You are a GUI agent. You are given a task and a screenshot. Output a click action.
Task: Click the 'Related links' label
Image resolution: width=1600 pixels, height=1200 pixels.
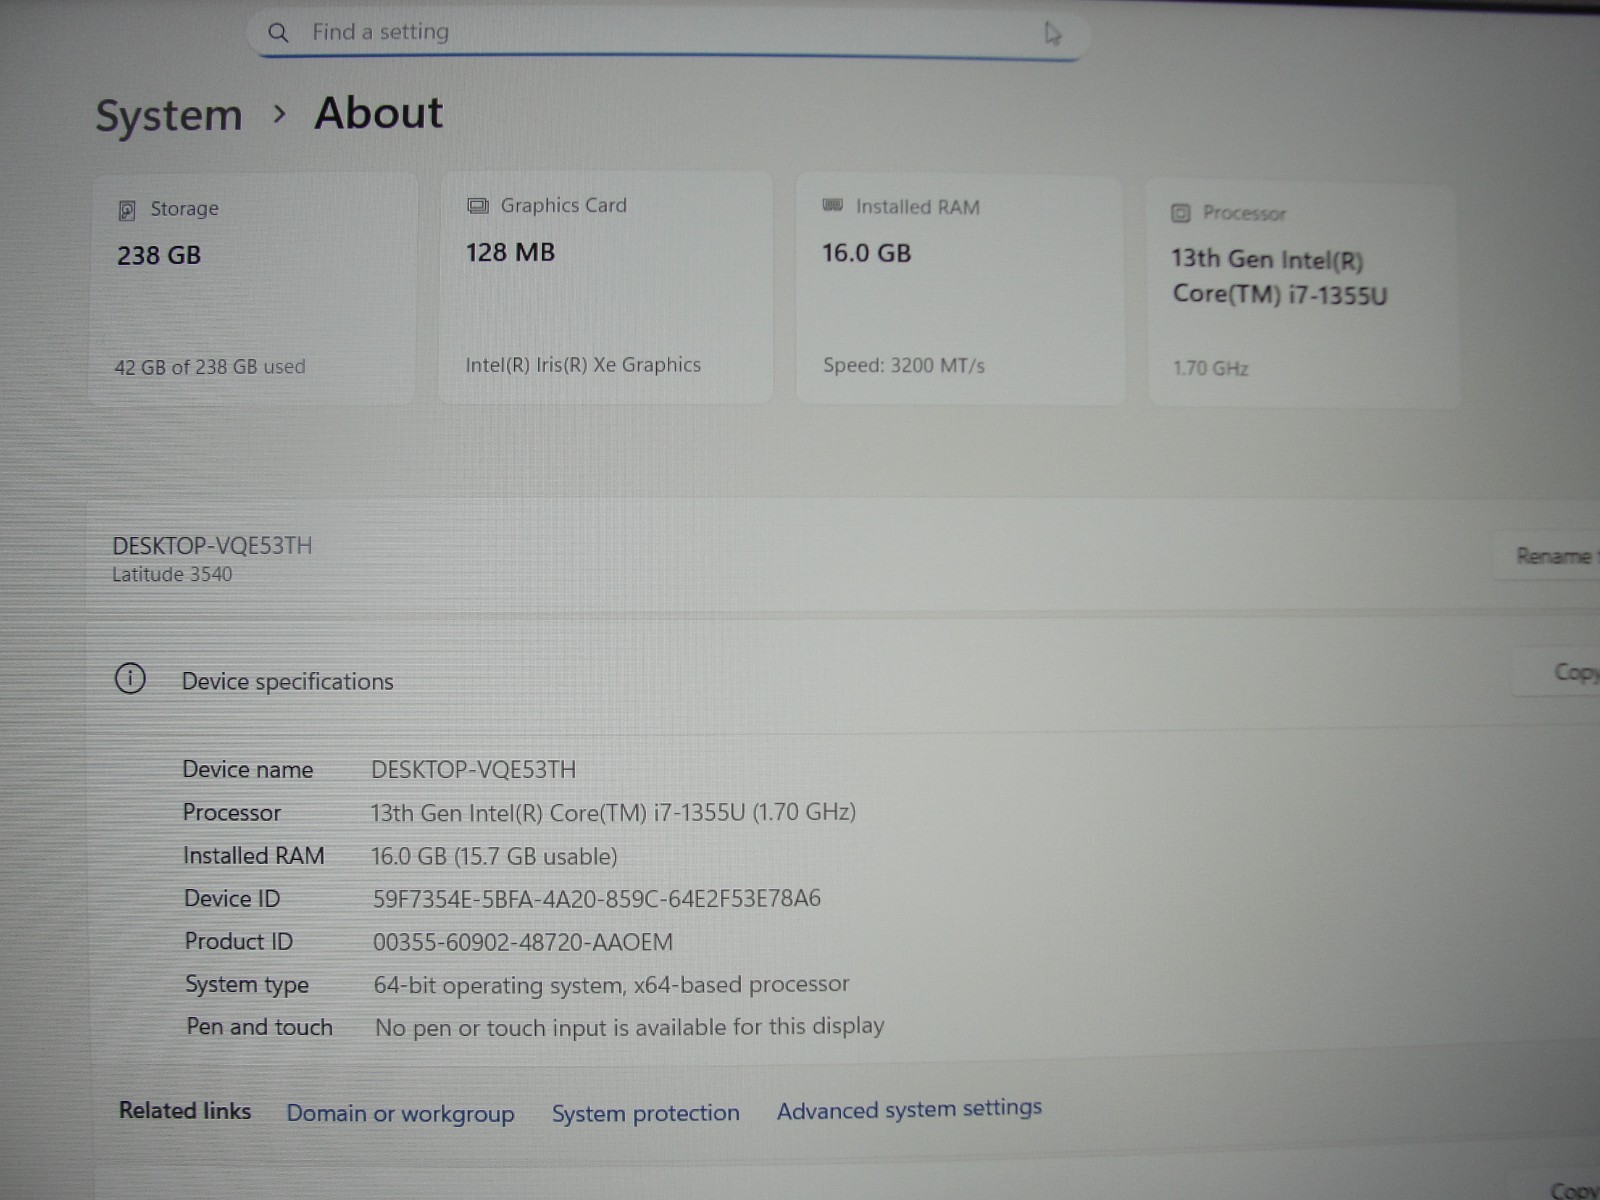pyautogui.click(x=185, y=1111)
